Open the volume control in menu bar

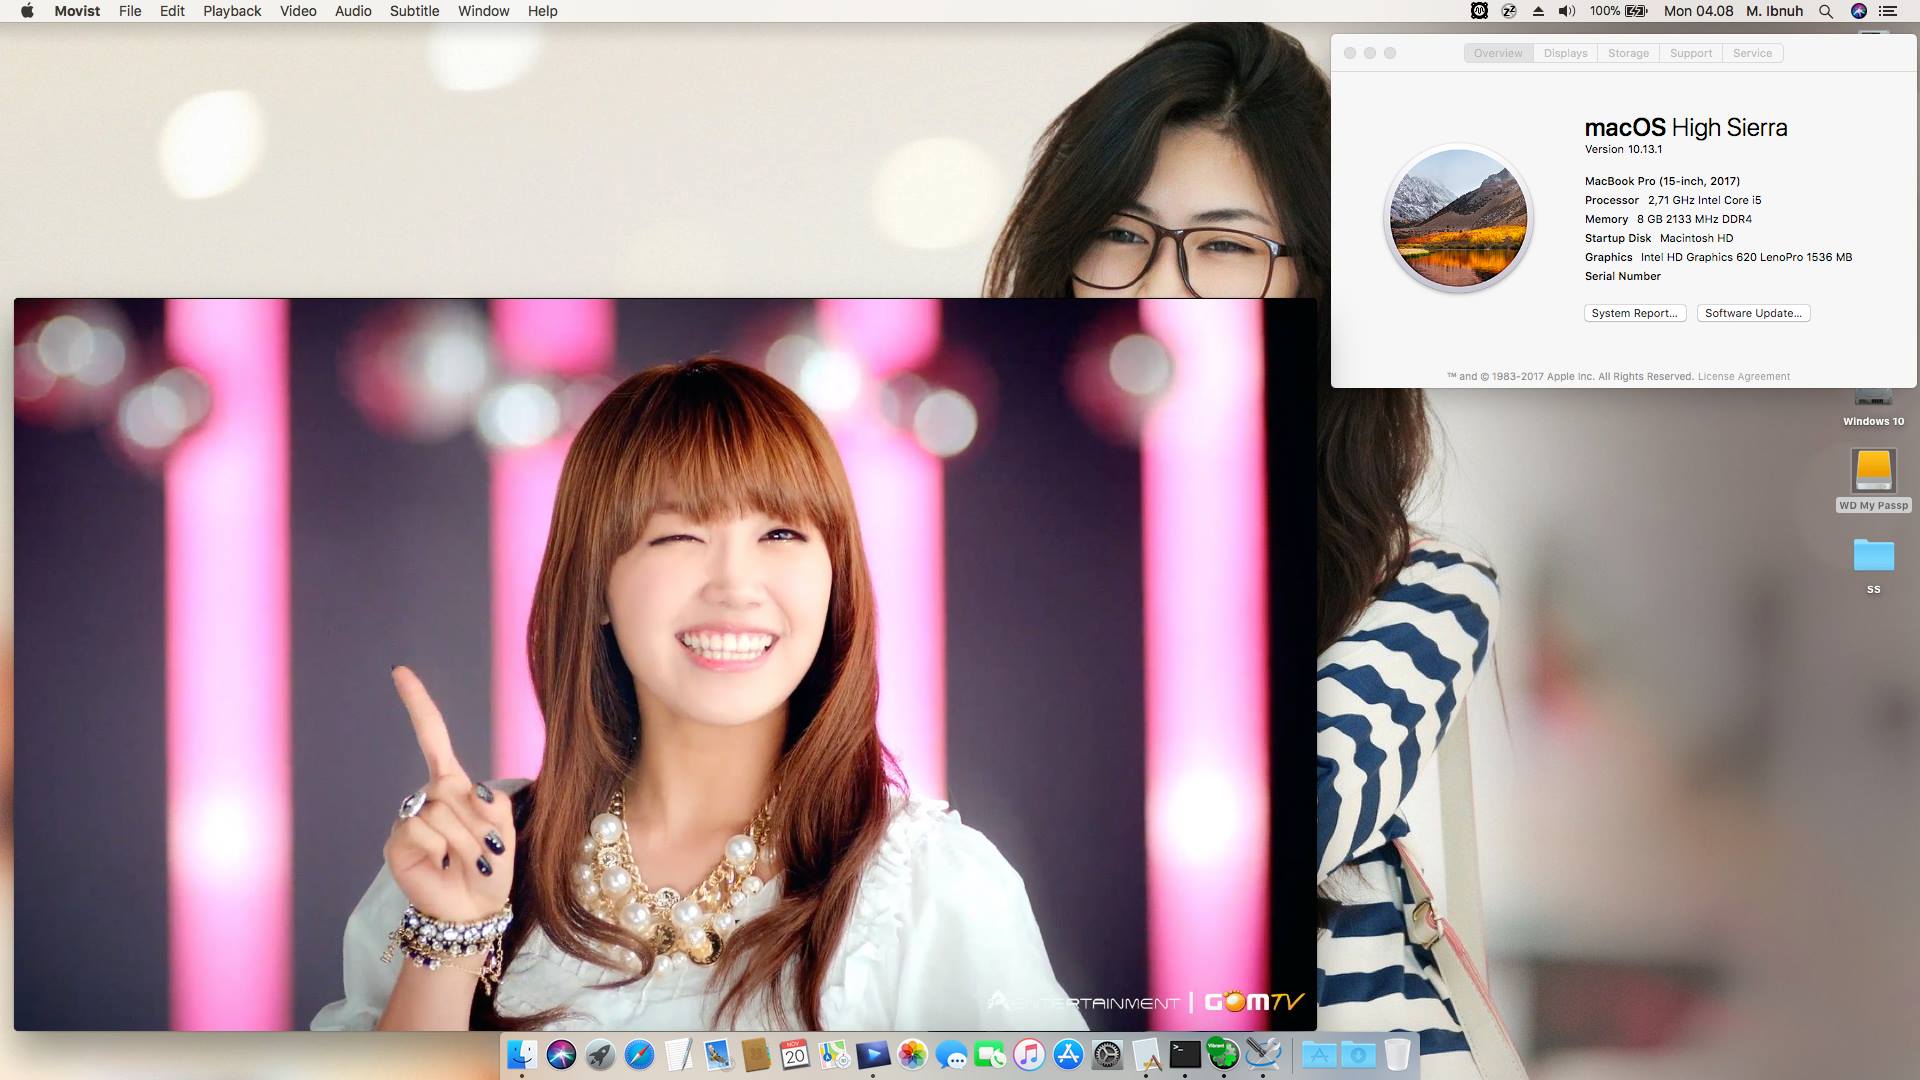(x=1566, y=11)
